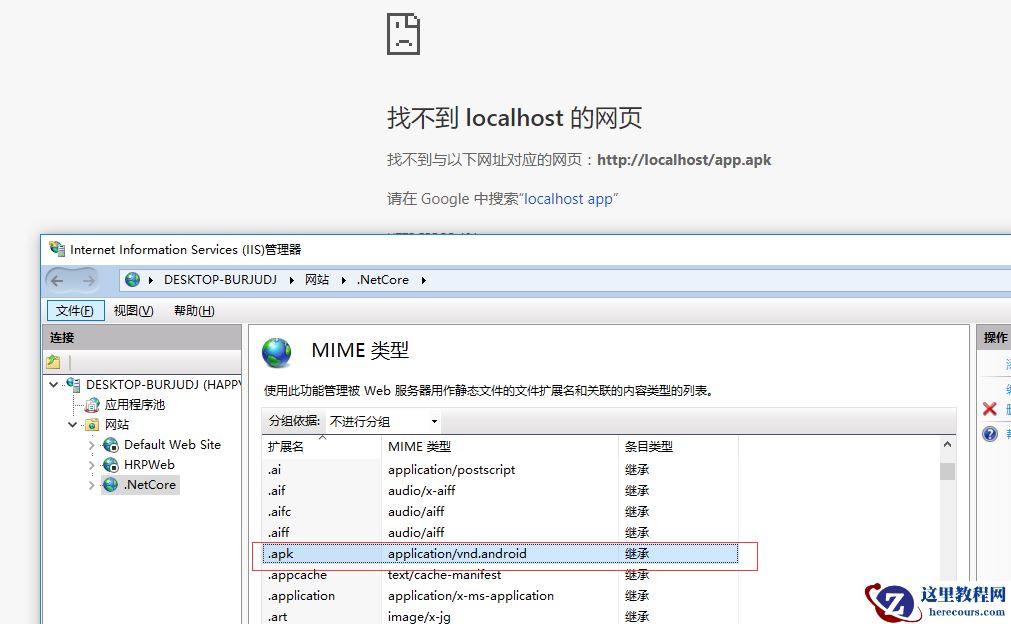Screen dimensions: 1011x624
Task: Click the sites folder icon in the tree
Action: [x=92, y=424]
